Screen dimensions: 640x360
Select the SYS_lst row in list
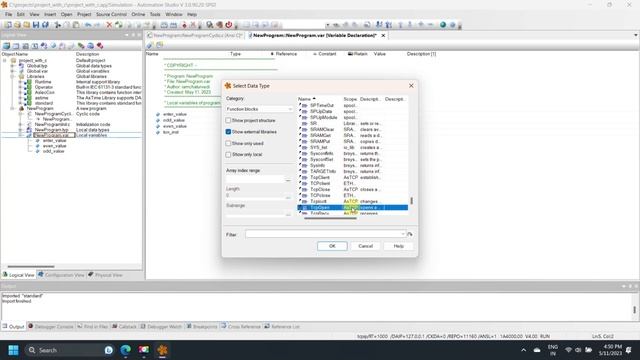(x=353, y=147)
